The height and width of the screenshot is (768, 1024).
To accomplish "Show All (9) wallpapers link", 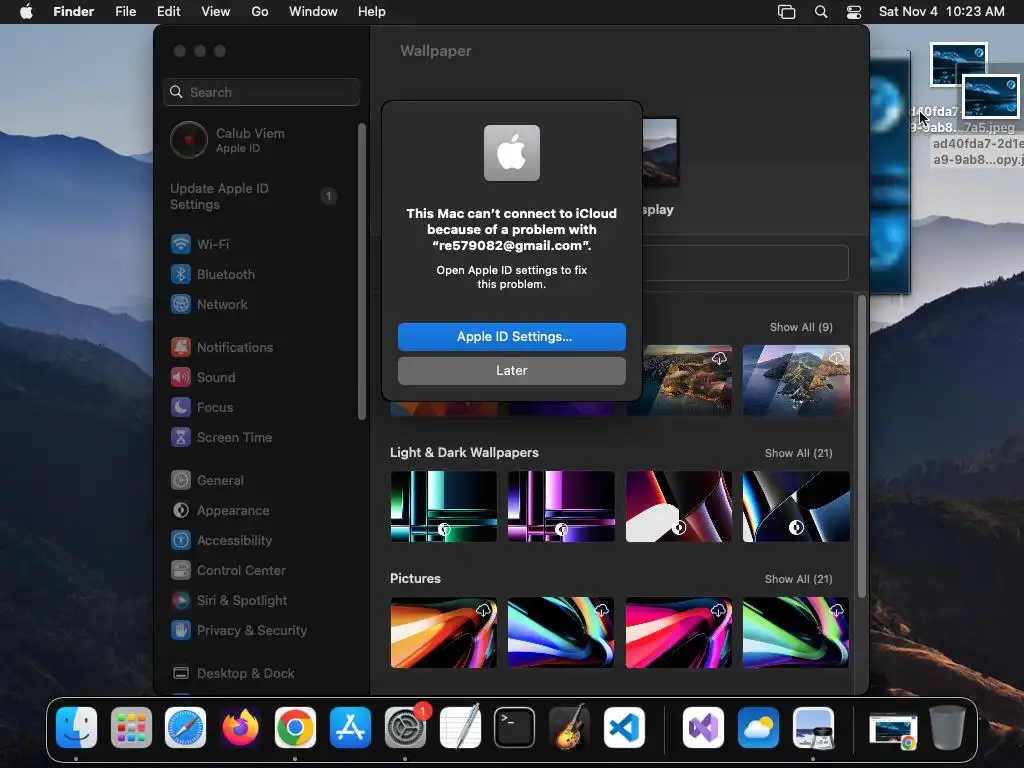I will (x=801, y=327).
